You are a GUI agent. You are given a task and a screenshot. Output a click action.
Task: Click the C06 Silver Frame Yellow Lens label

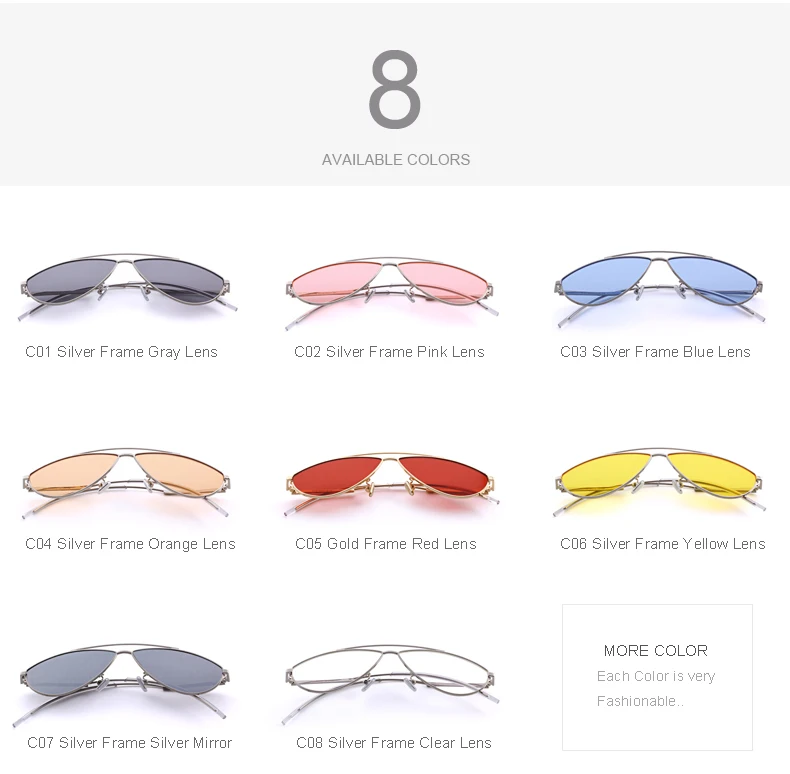[x=663, y=544]
